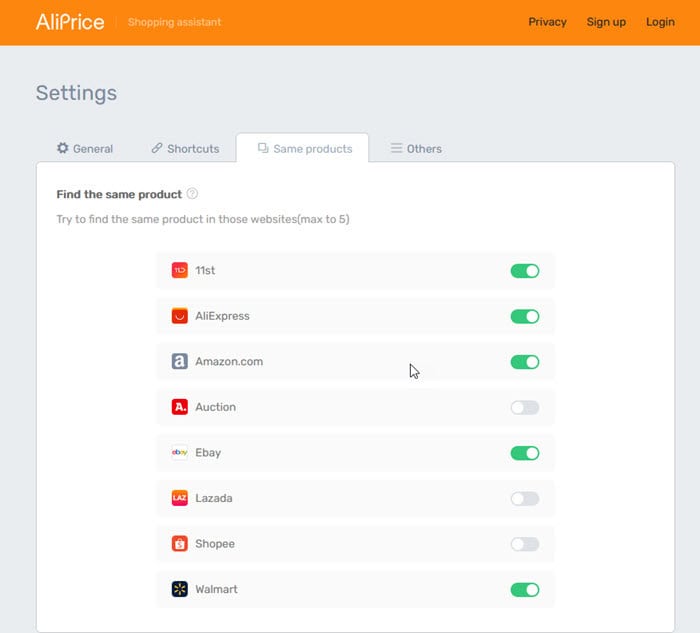The height and width of the screenshot is (633, 700).
Task: Click the 'Walmart' row label
Action: pyautogui.click(x=216, y=589)
